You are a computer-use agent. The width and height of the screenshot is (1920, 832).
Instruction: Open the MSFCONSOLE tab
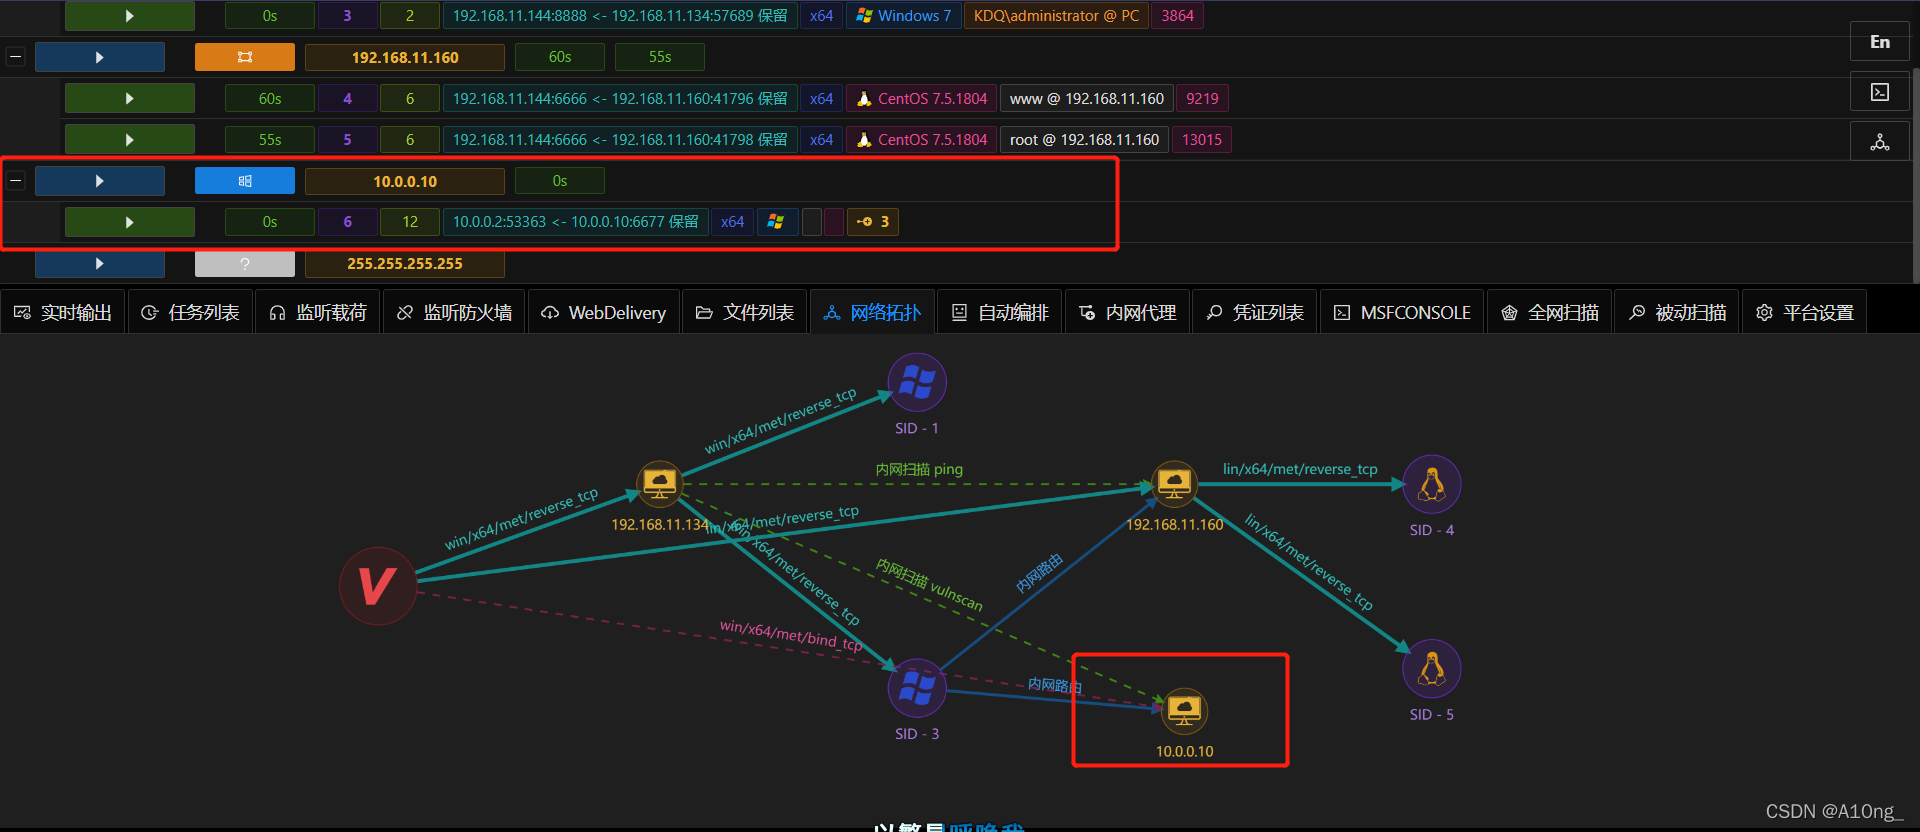click(1402, 312)
